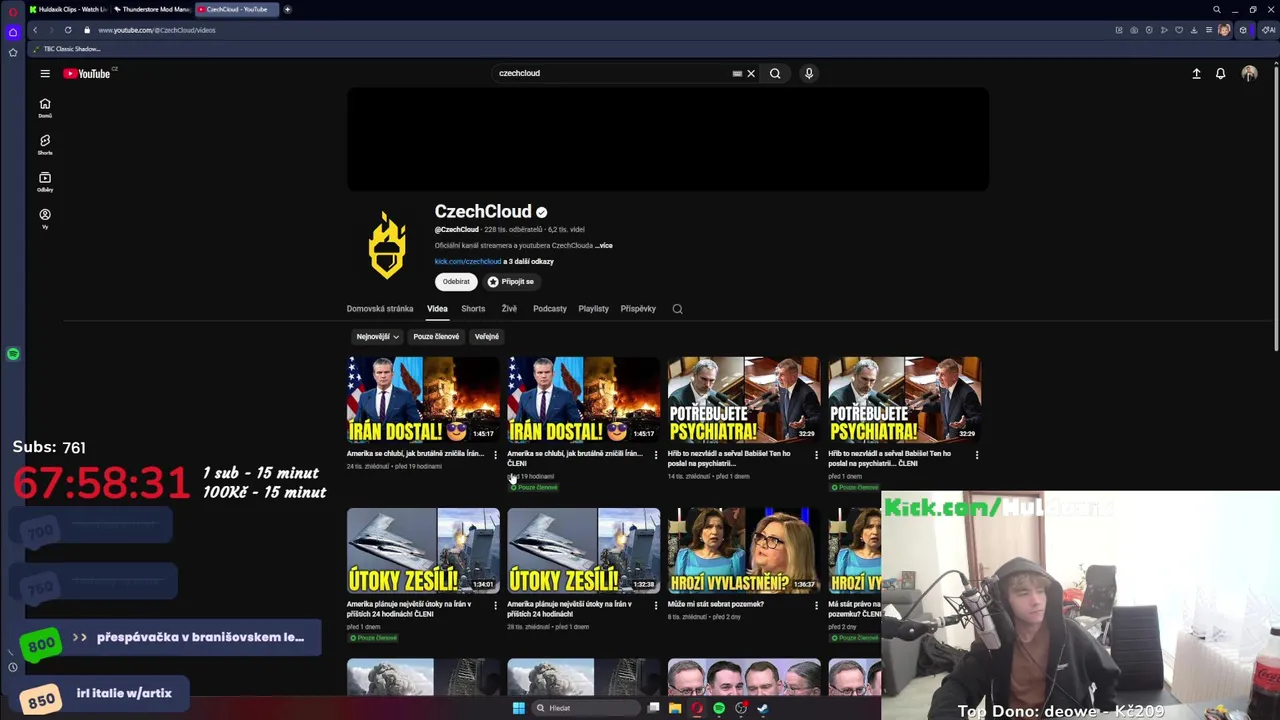
Task: Toggle the Veřejné filter chip
Action: 487,337
